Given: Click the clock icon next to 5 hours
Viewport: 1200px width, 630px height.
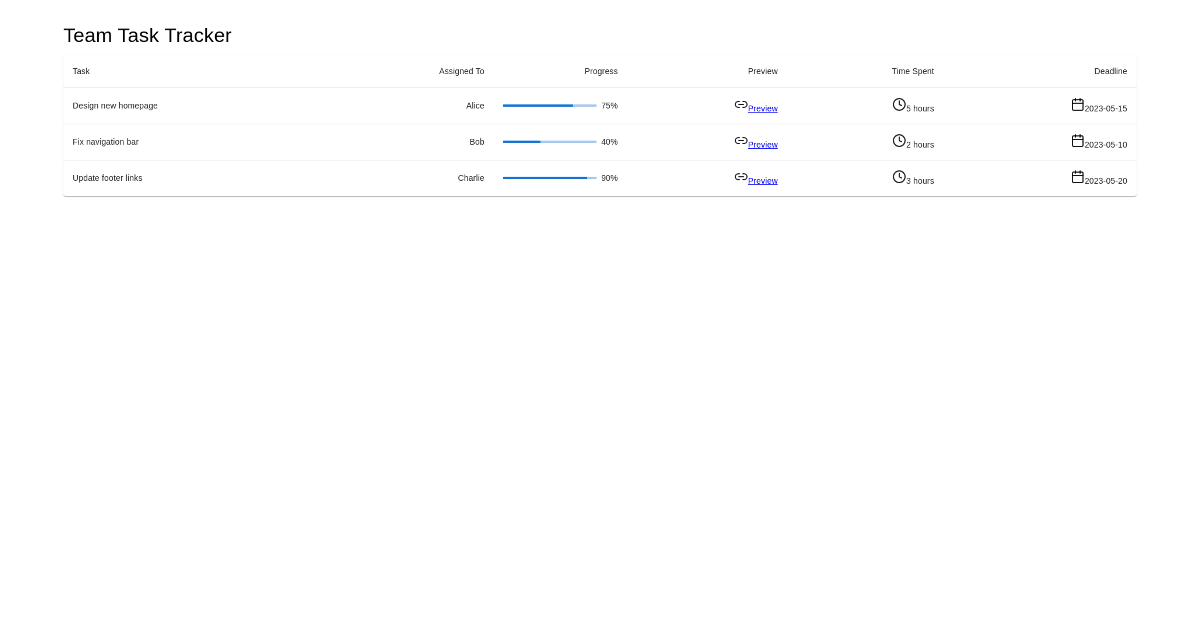Looking at the screenshot, I should click(899, 104).
